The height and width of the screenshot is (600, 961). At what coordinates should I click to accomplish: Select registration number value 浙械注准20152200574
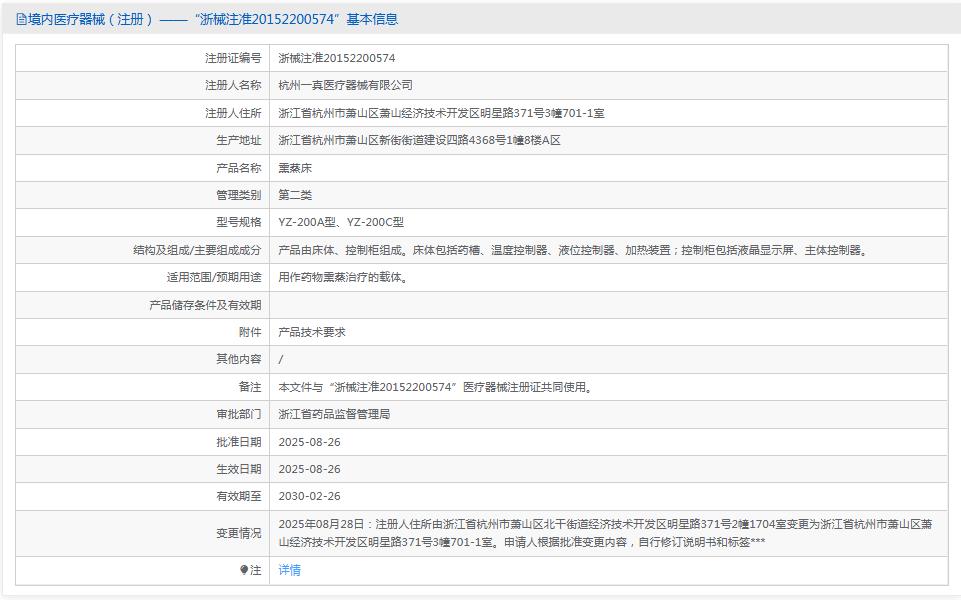click(x=336, y=58)
